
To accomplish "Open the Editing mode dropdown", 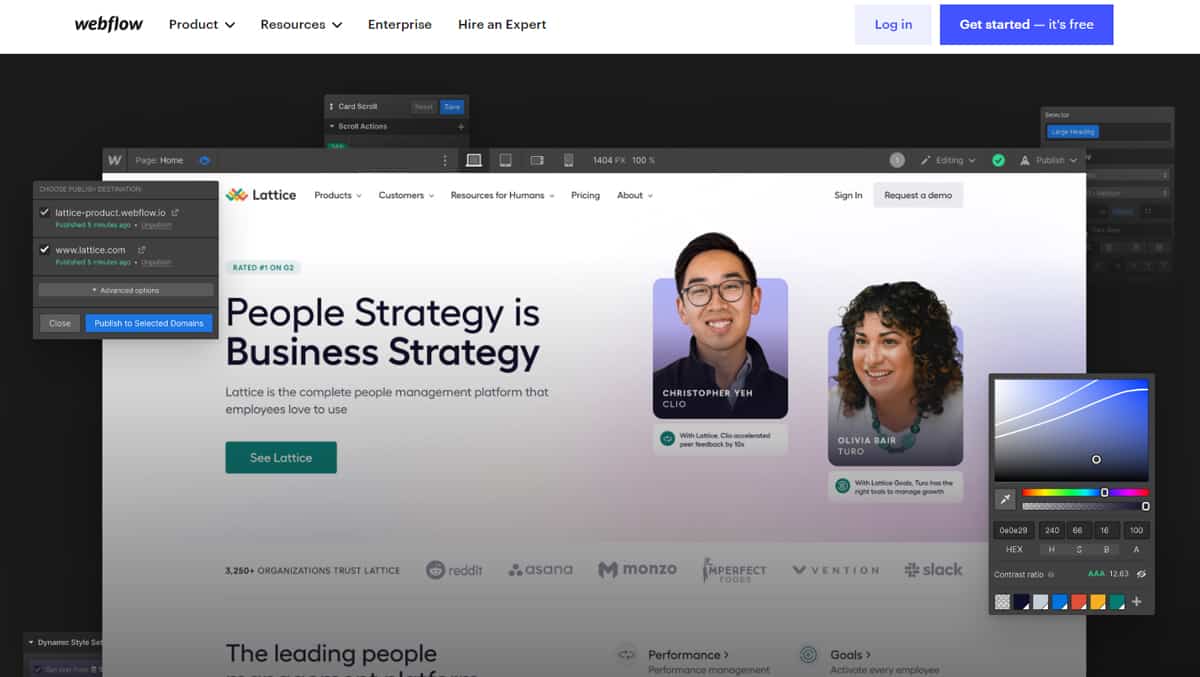I will coord(948,160).
